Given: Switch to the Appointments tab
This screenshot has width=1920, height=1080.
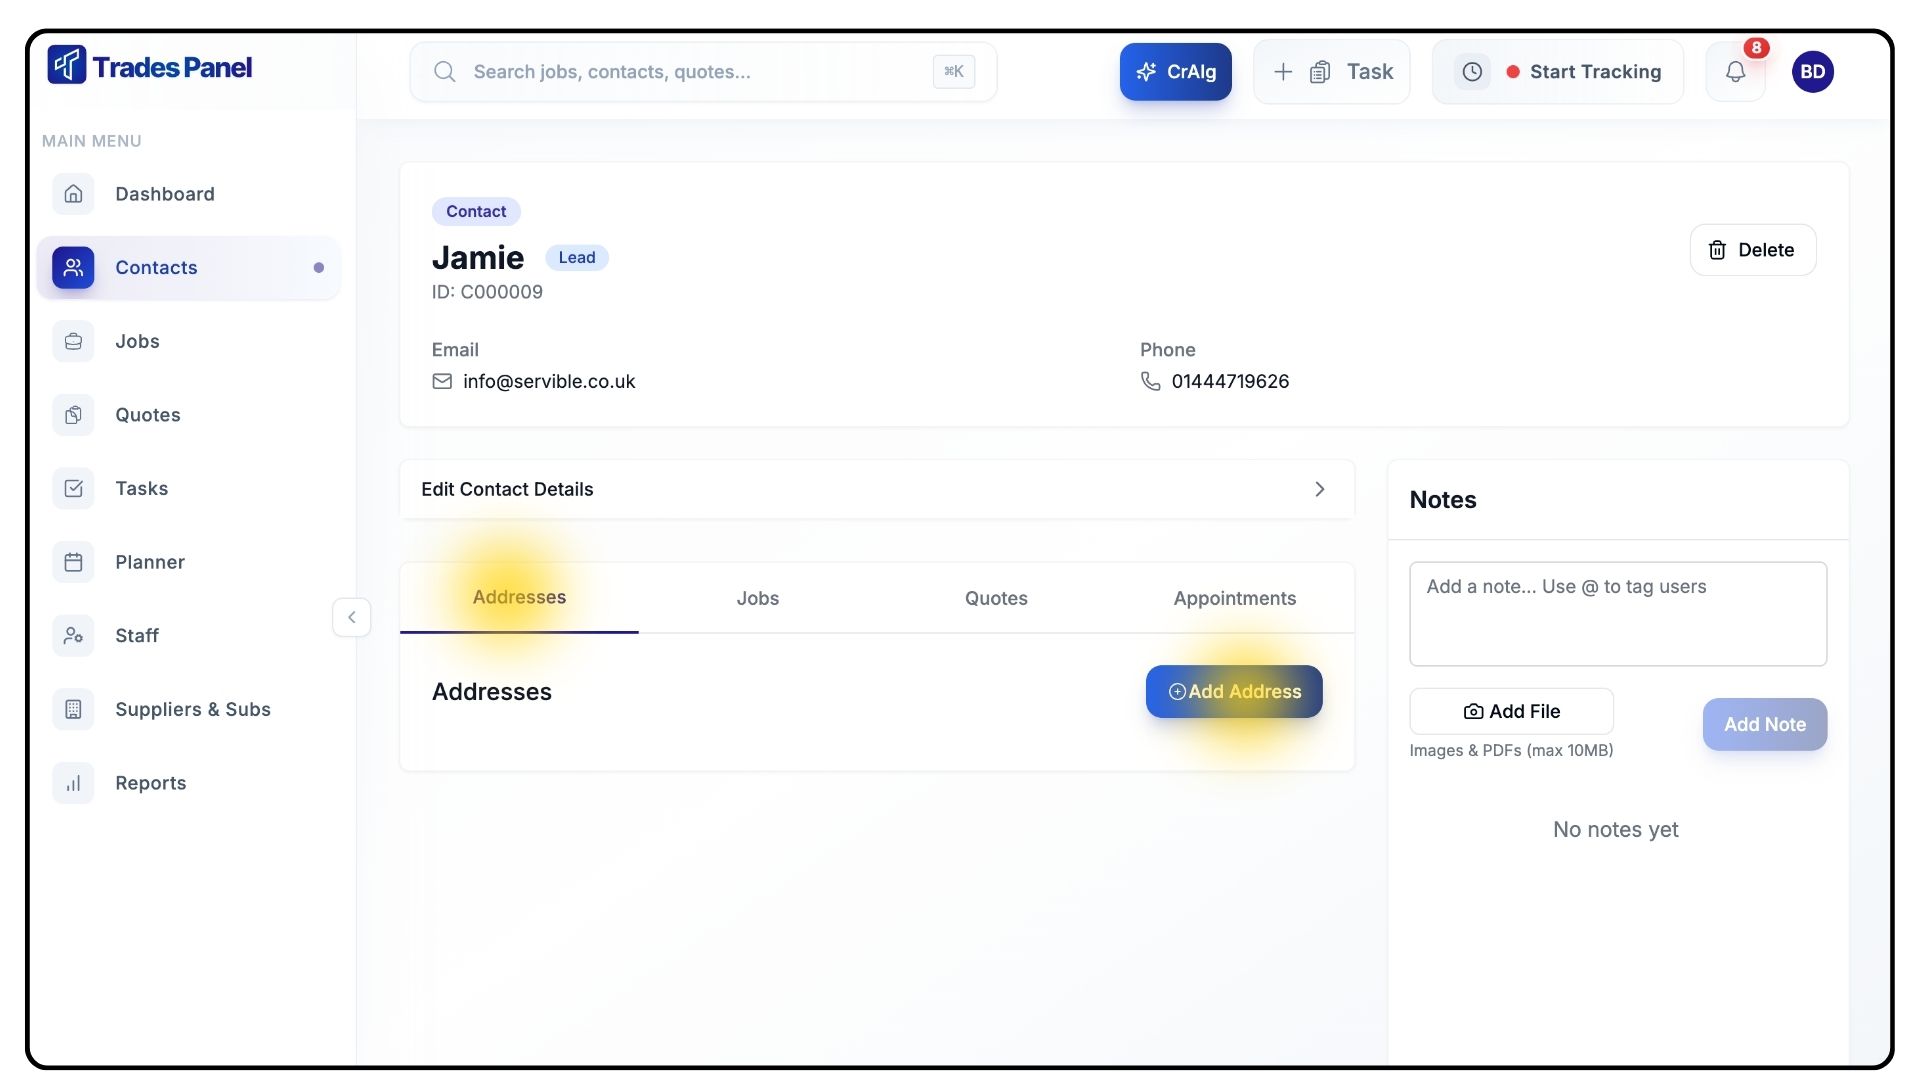Looking at the screenshot, I should point(1234,598).
